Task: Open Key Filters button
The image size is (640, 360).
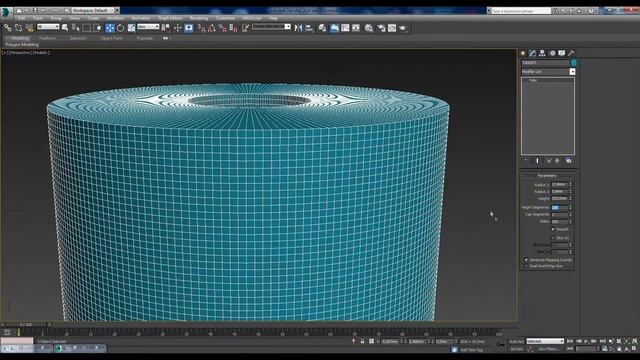Action: 548,349
